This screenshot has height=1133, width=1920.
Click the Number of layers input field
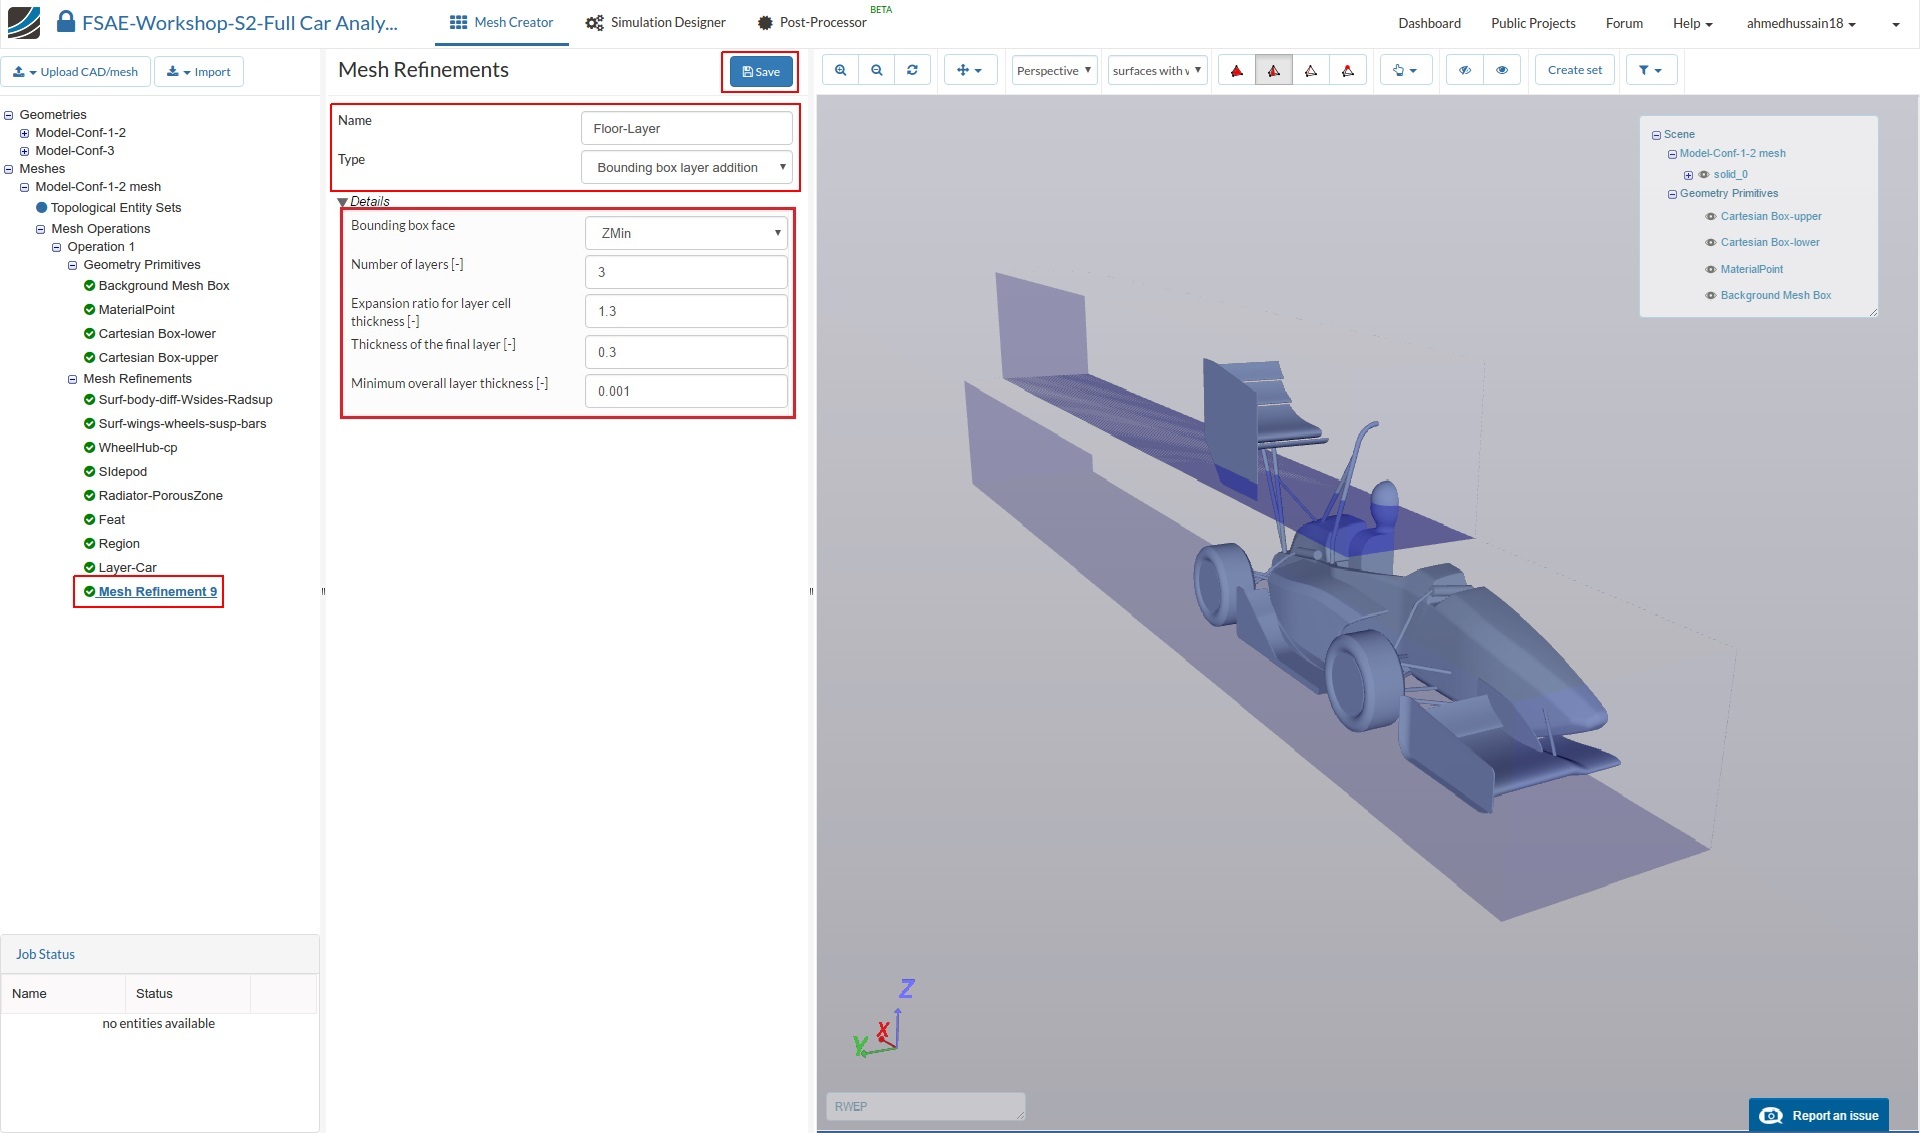[686, 272]
